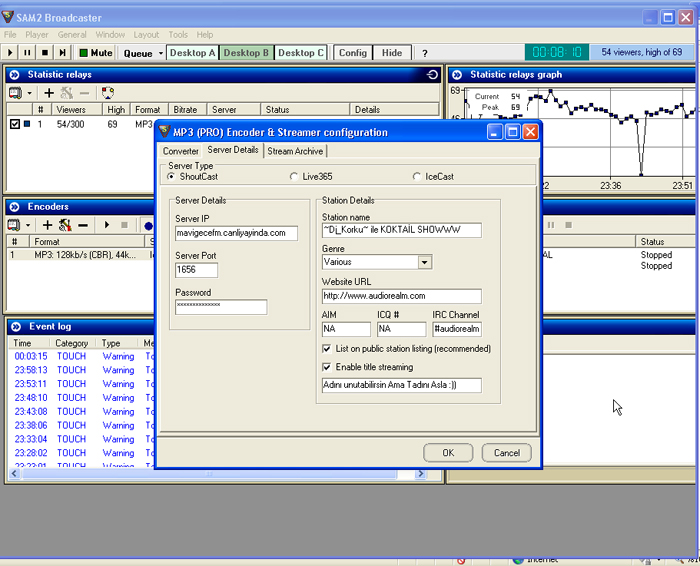Screen dimensions: 700x566
Task: Open the Genre dropdown
Action: pos(425,262)
